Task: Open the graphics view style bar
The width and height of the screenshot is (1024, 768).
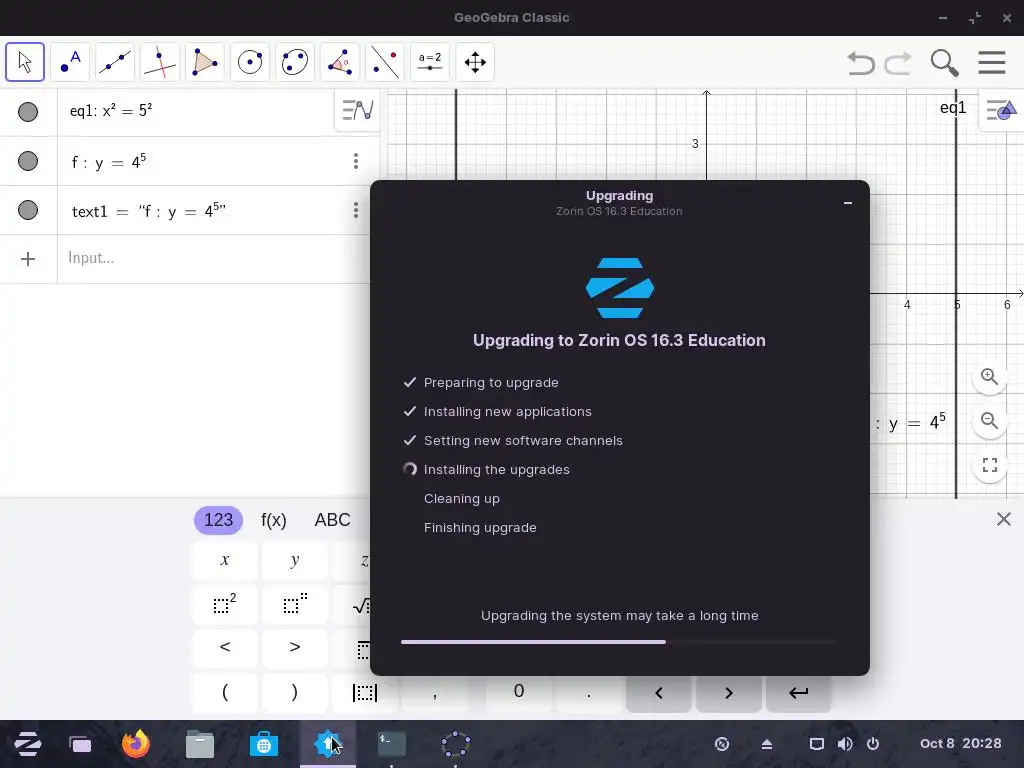Action: 1001,110
